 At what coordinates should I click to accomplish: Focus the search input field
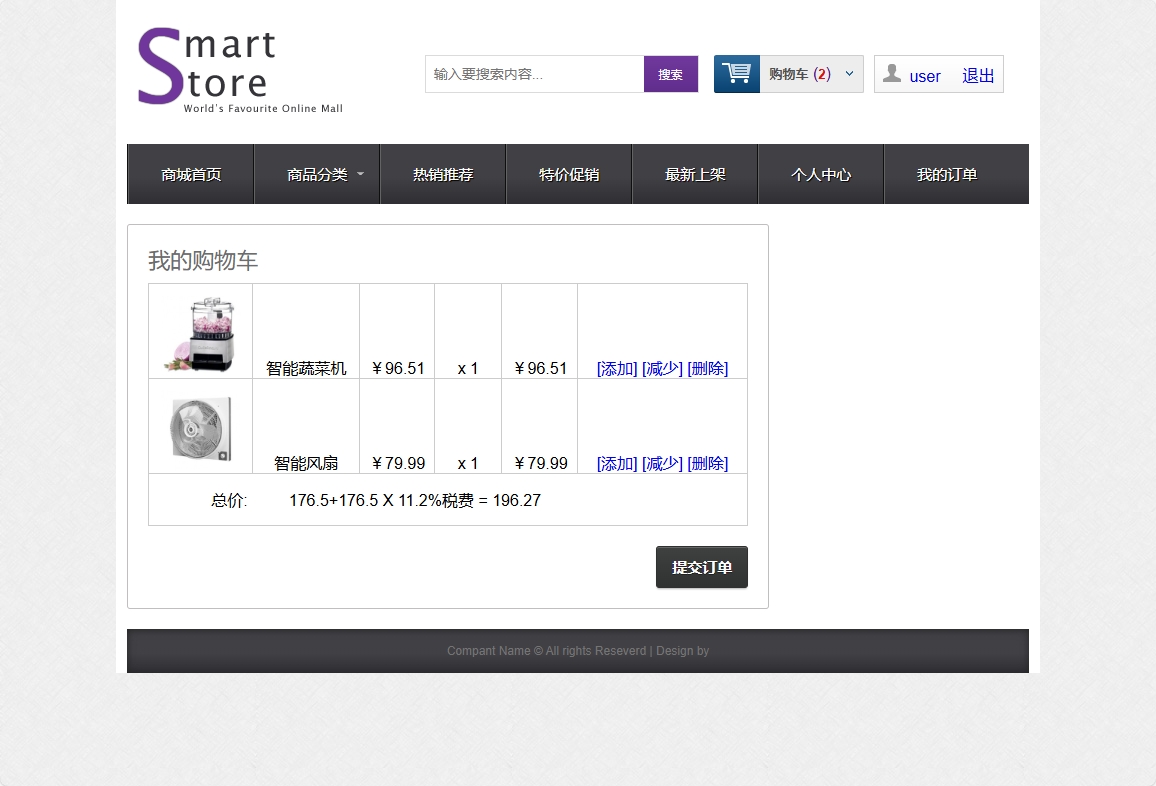(x=534, y=75)
